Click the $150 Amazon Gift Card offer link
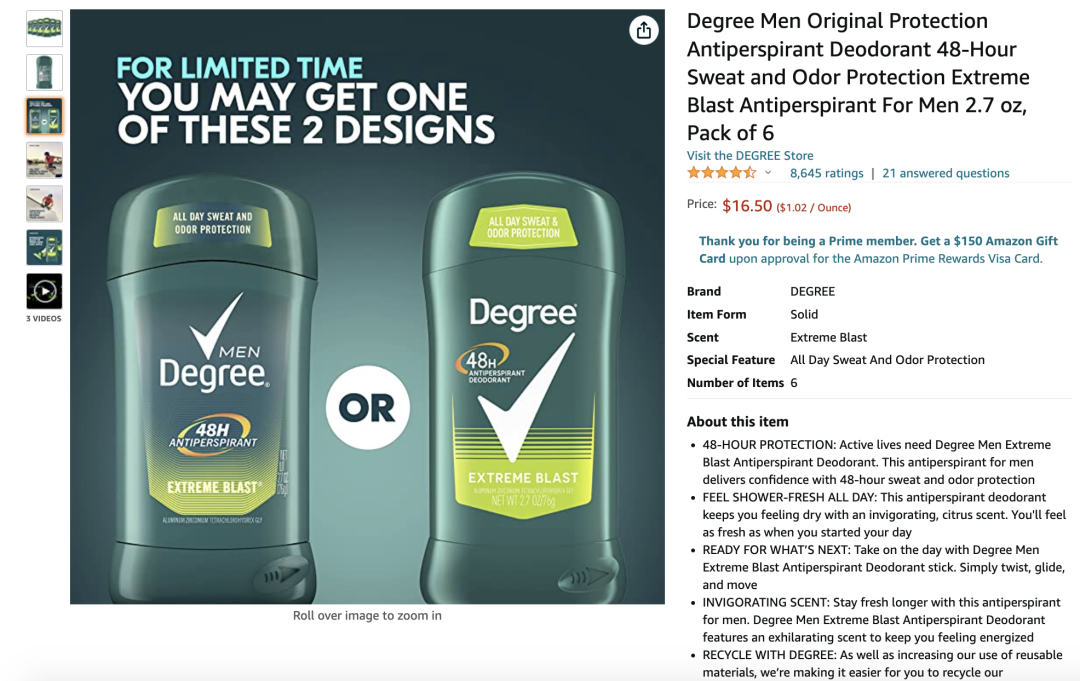The image size is (1080, 681). coord(878,249)
